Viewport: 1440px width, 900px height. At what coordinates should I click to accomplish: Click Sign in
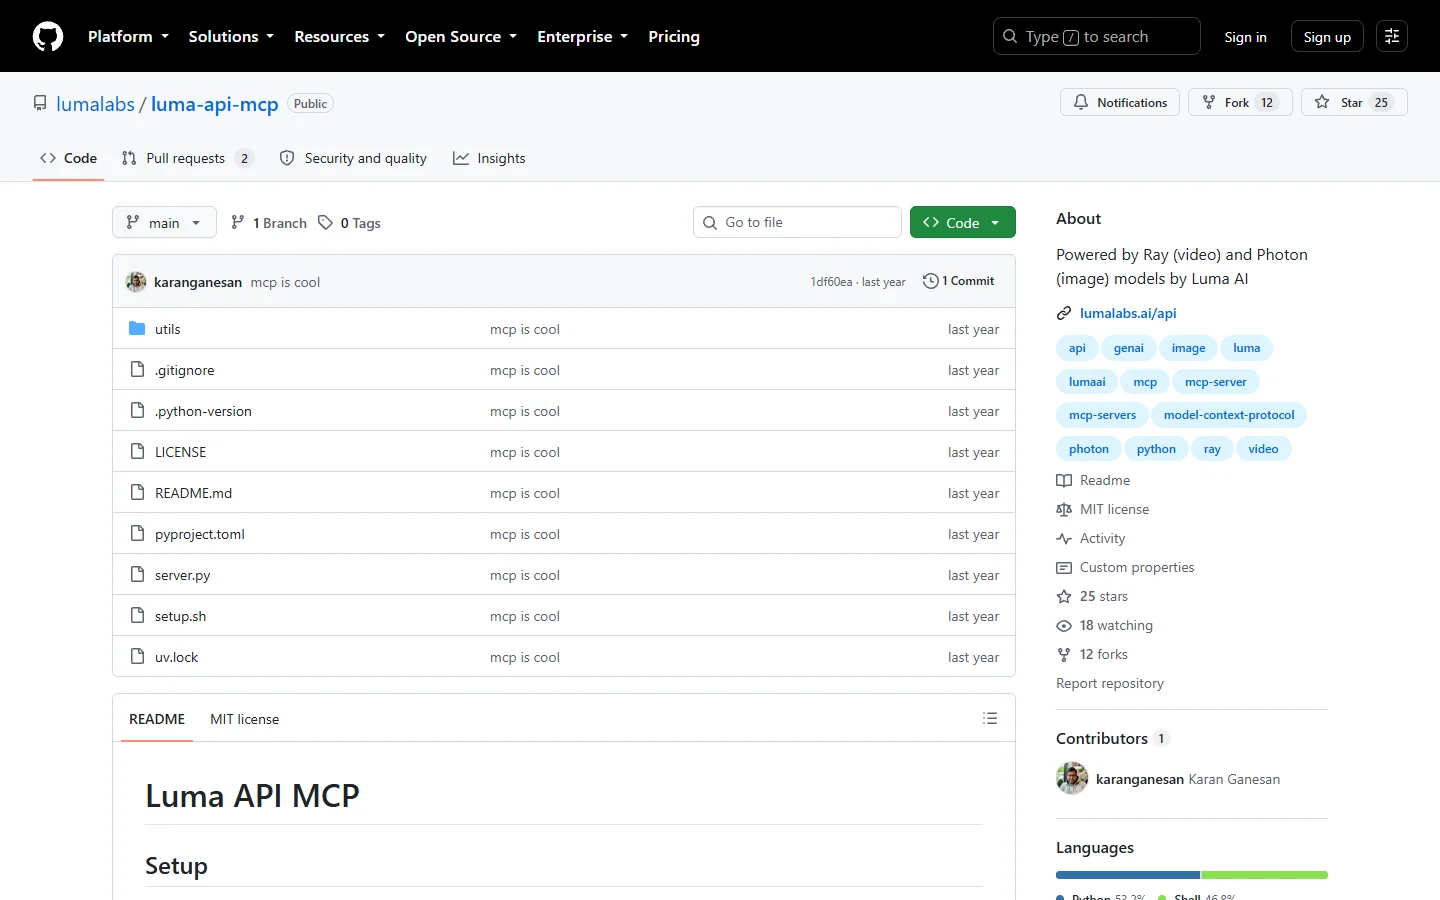1245,37
